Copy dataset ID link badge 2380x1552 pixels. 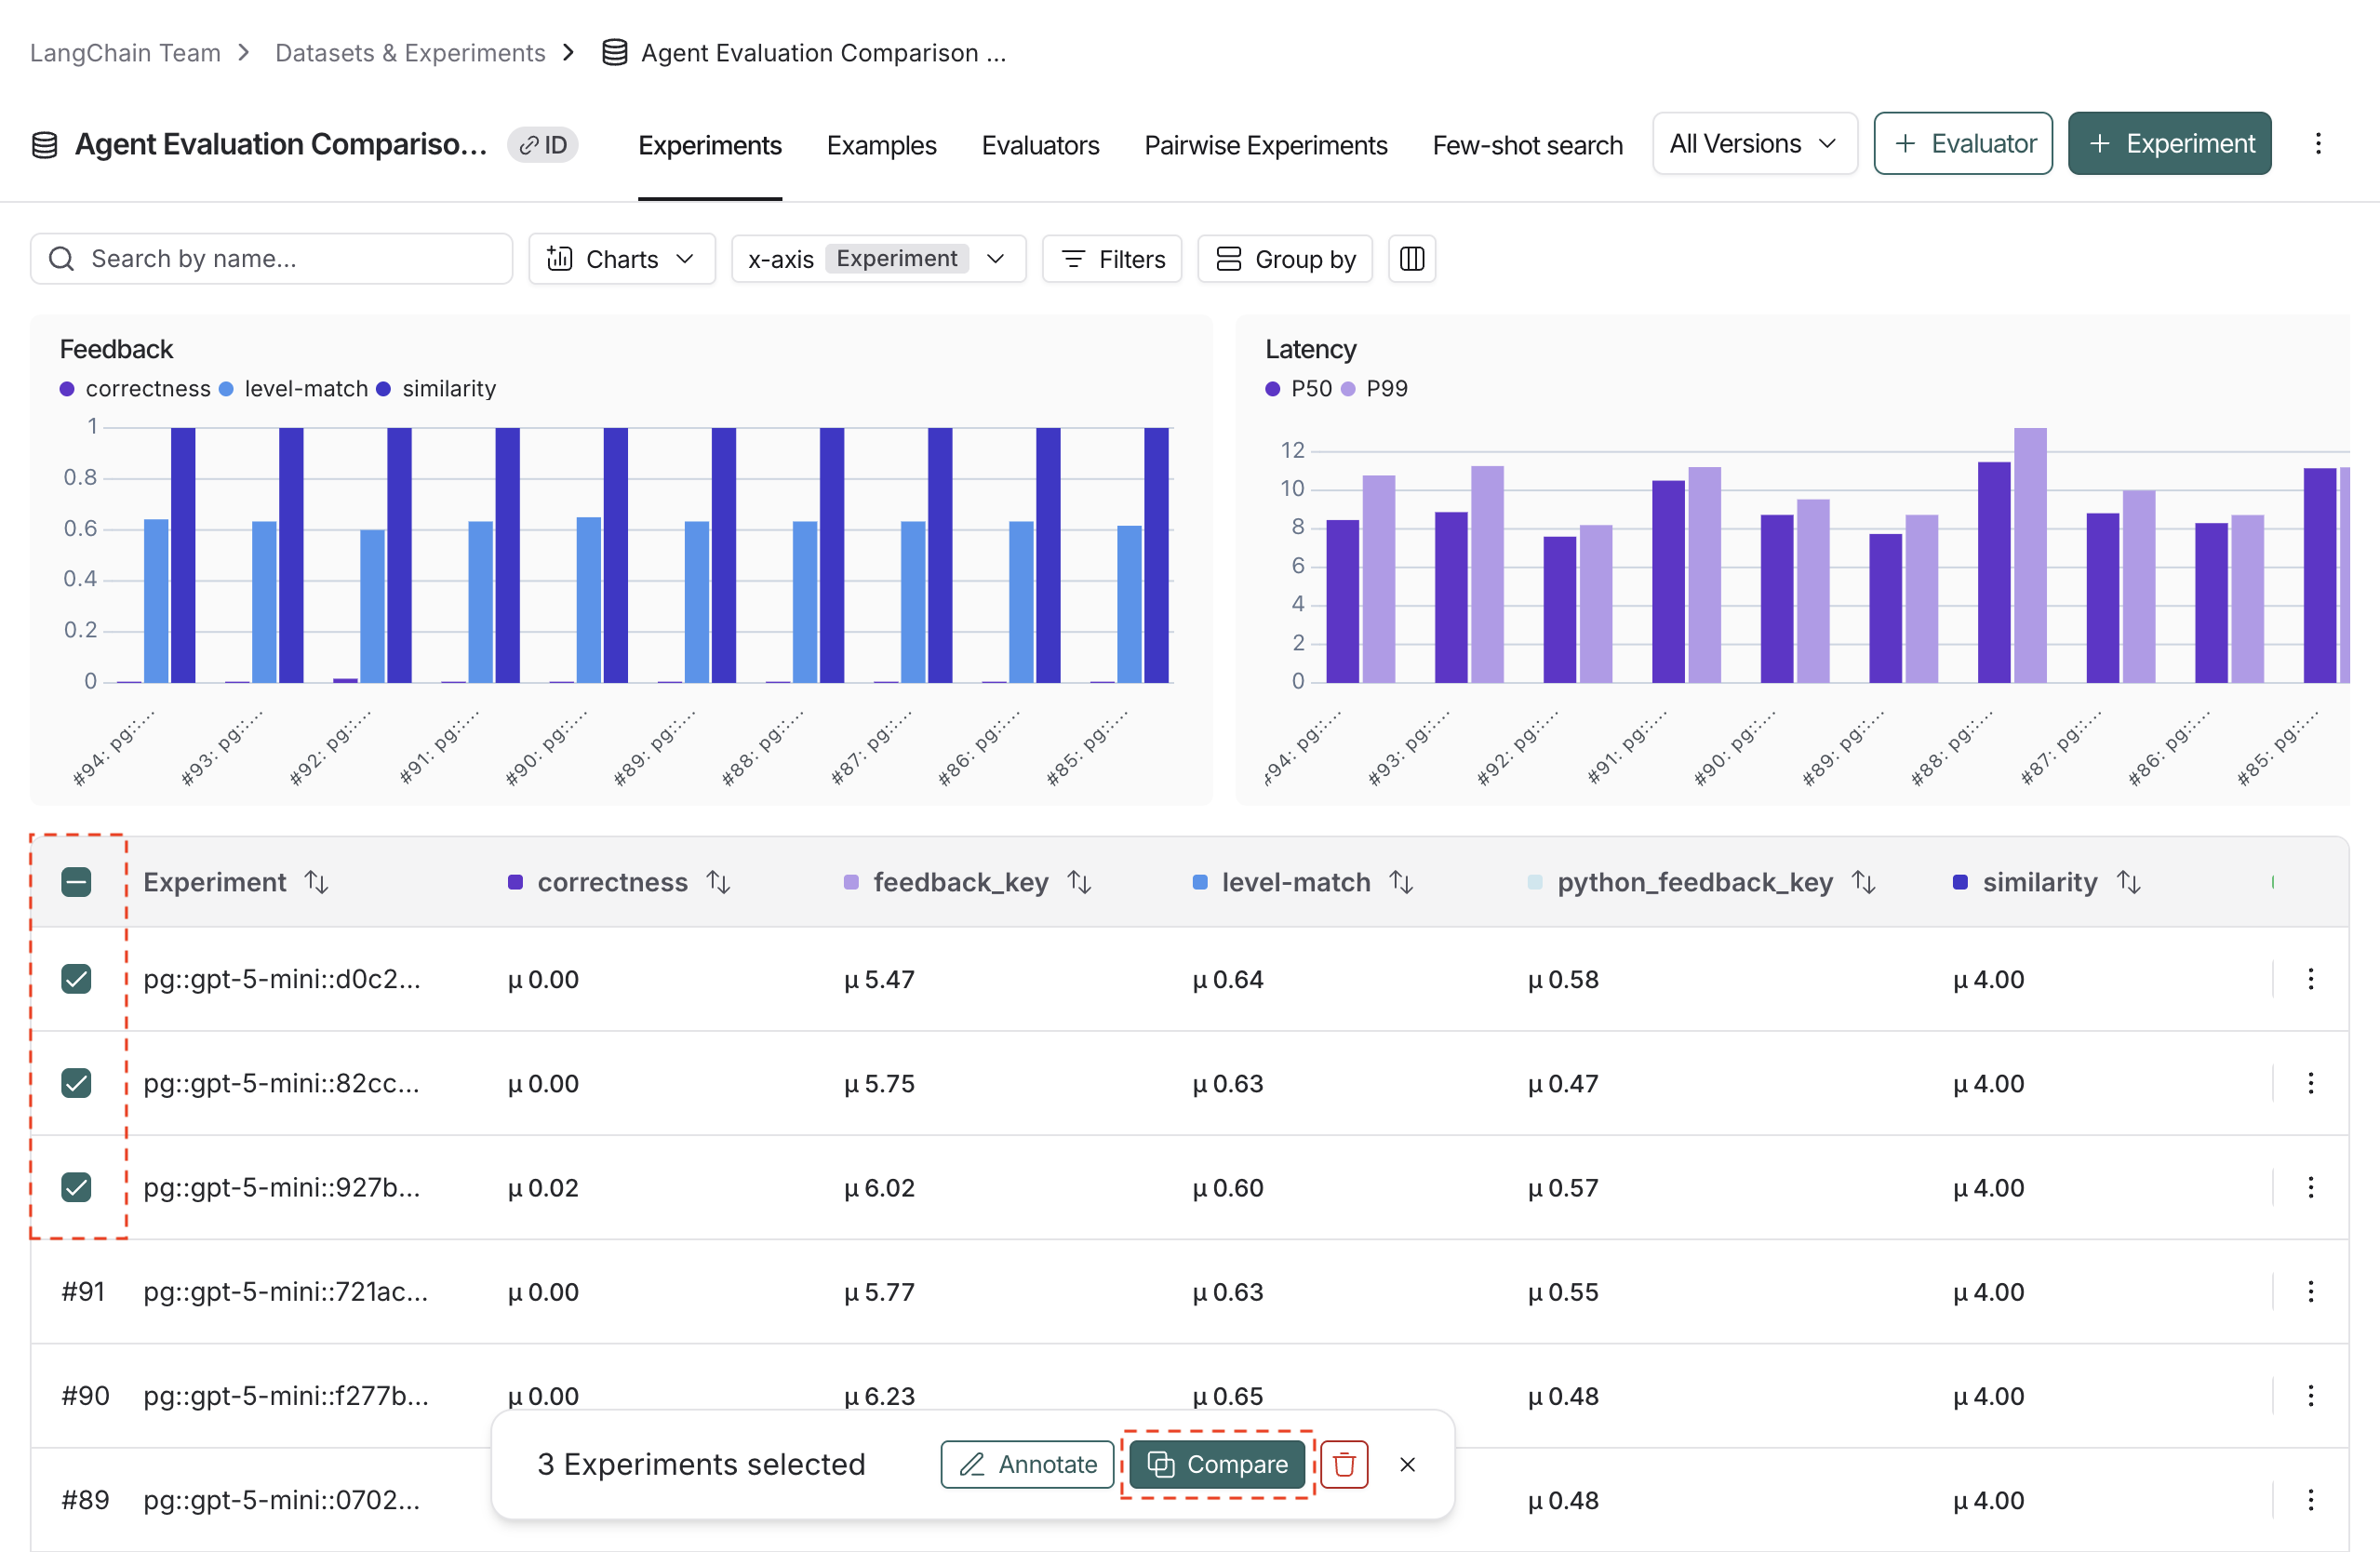tap(543, 145)
